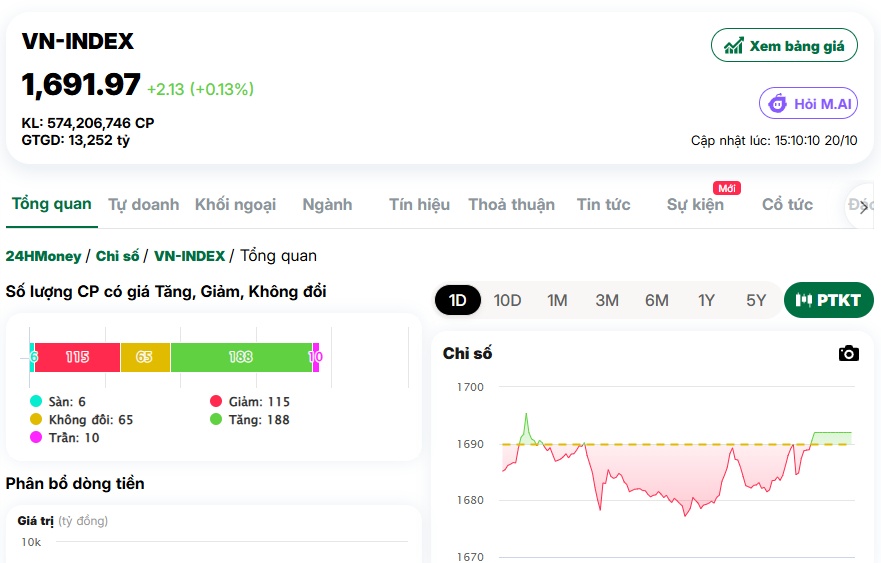Open the Chỉ số breadcrumb link
Viewport: 881px width, 563px height.
117,256
